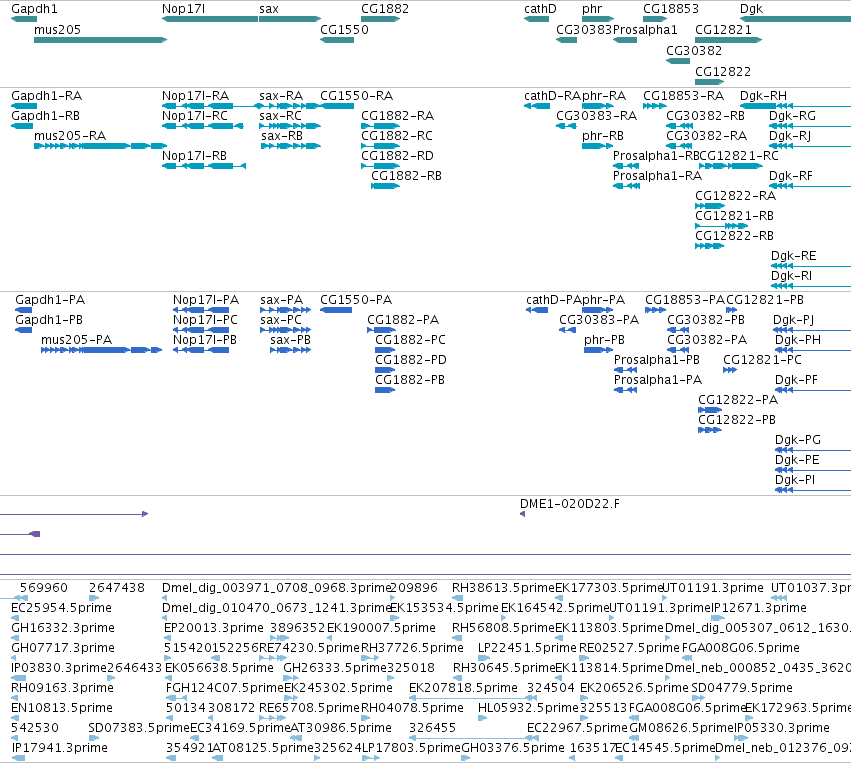Select the CG1550 gene feature label
Screen dimensions: 851x763
coord(344,29)
